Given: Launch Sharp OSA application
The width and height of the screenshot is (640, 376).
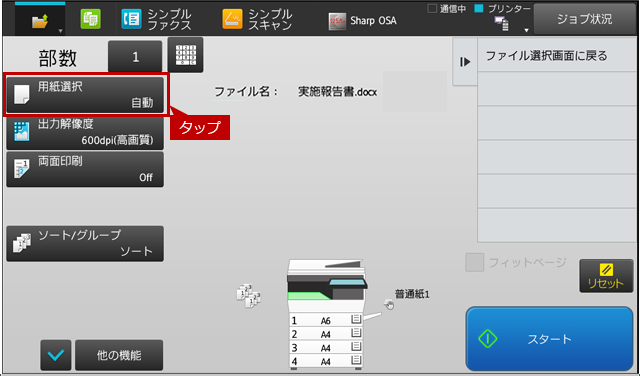Looking at the screenshot, I should (362, 21).
